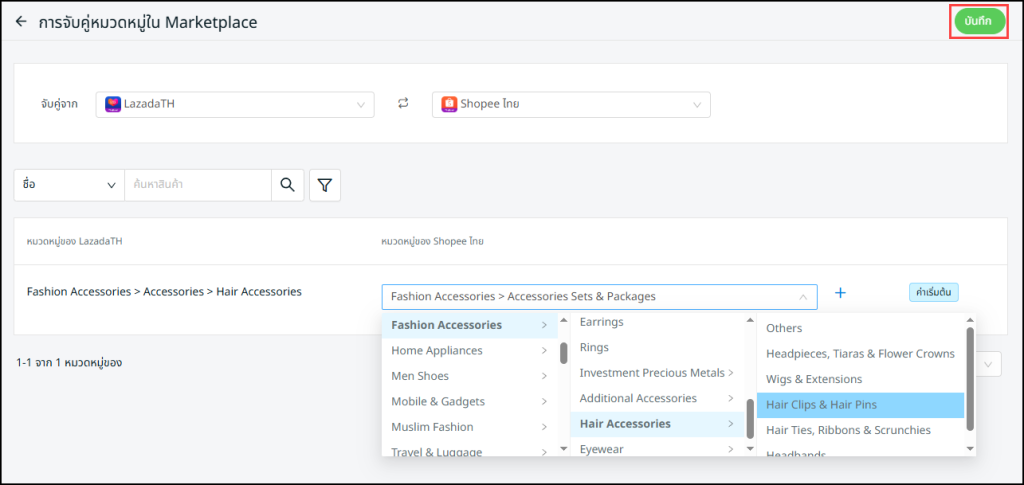This screenshot has width=1024, height=485.
Task: Click the Shopee ไทย logo icon
Action: point(449,104)
